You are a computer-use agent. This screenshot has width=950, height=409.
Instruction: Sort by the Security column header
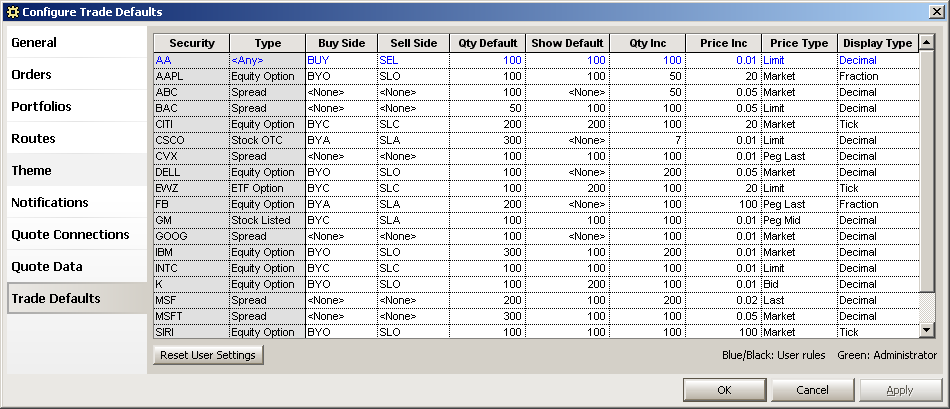pyautogui.click(x=192, y=43)
